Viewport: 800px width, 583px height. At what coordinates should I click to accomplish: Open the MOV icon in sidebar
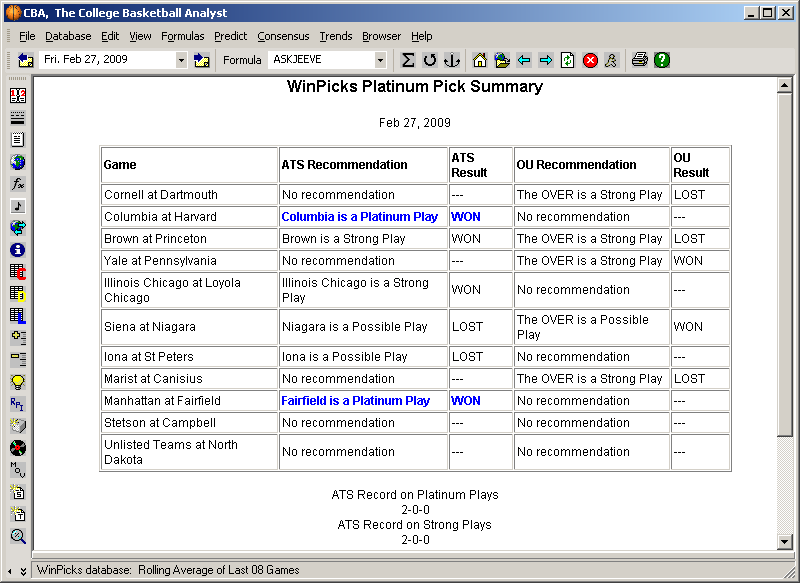coord(18,470)
